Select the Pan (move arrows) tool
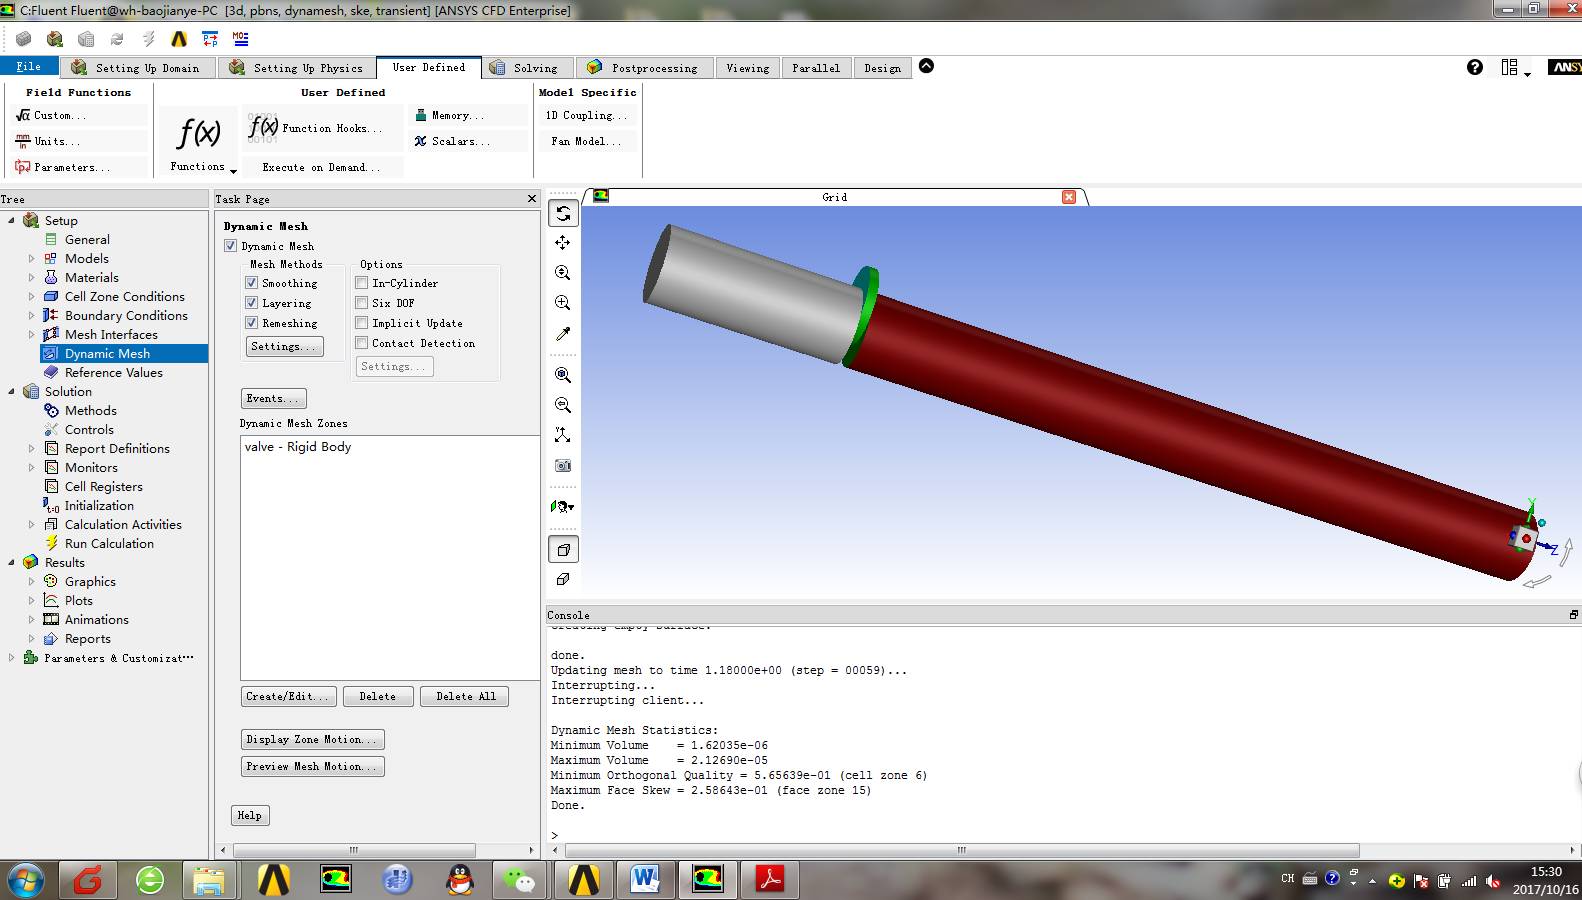This screenshot has width=1582, height=900. [x=563, y=243]
